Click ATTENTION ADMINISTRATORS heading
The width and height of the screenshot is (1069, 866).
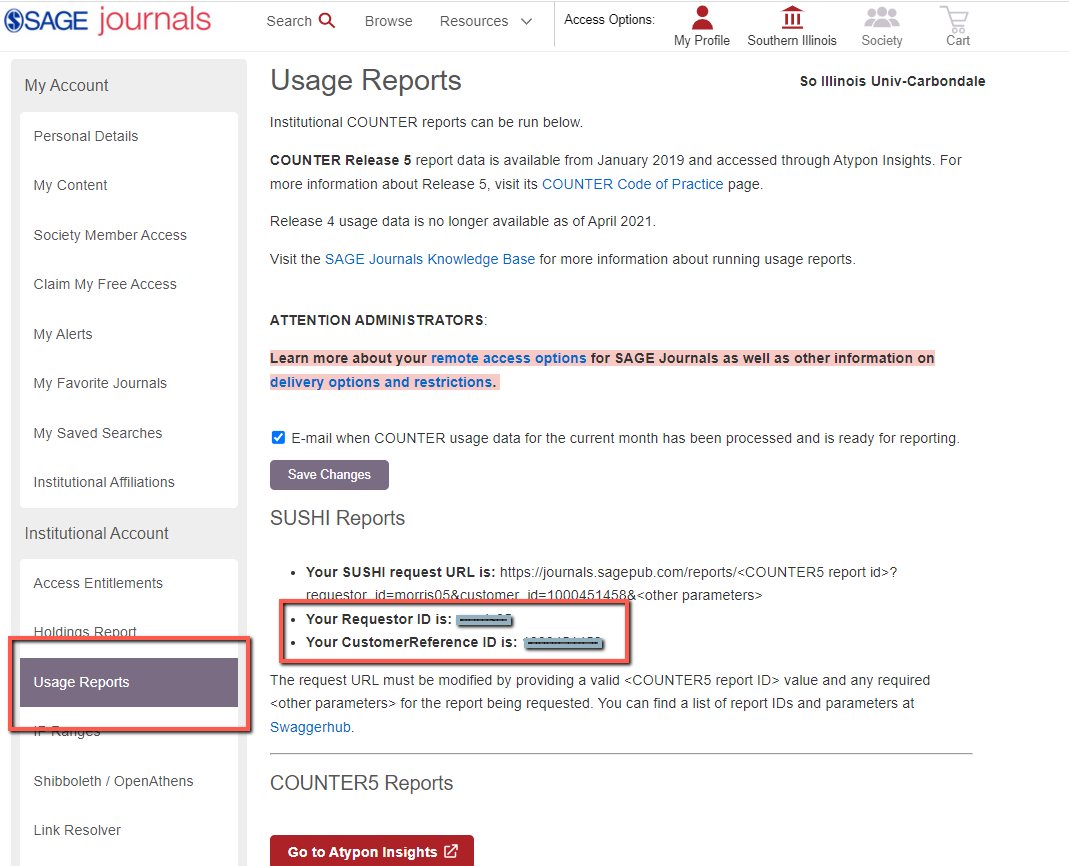[x=378, y=320]
